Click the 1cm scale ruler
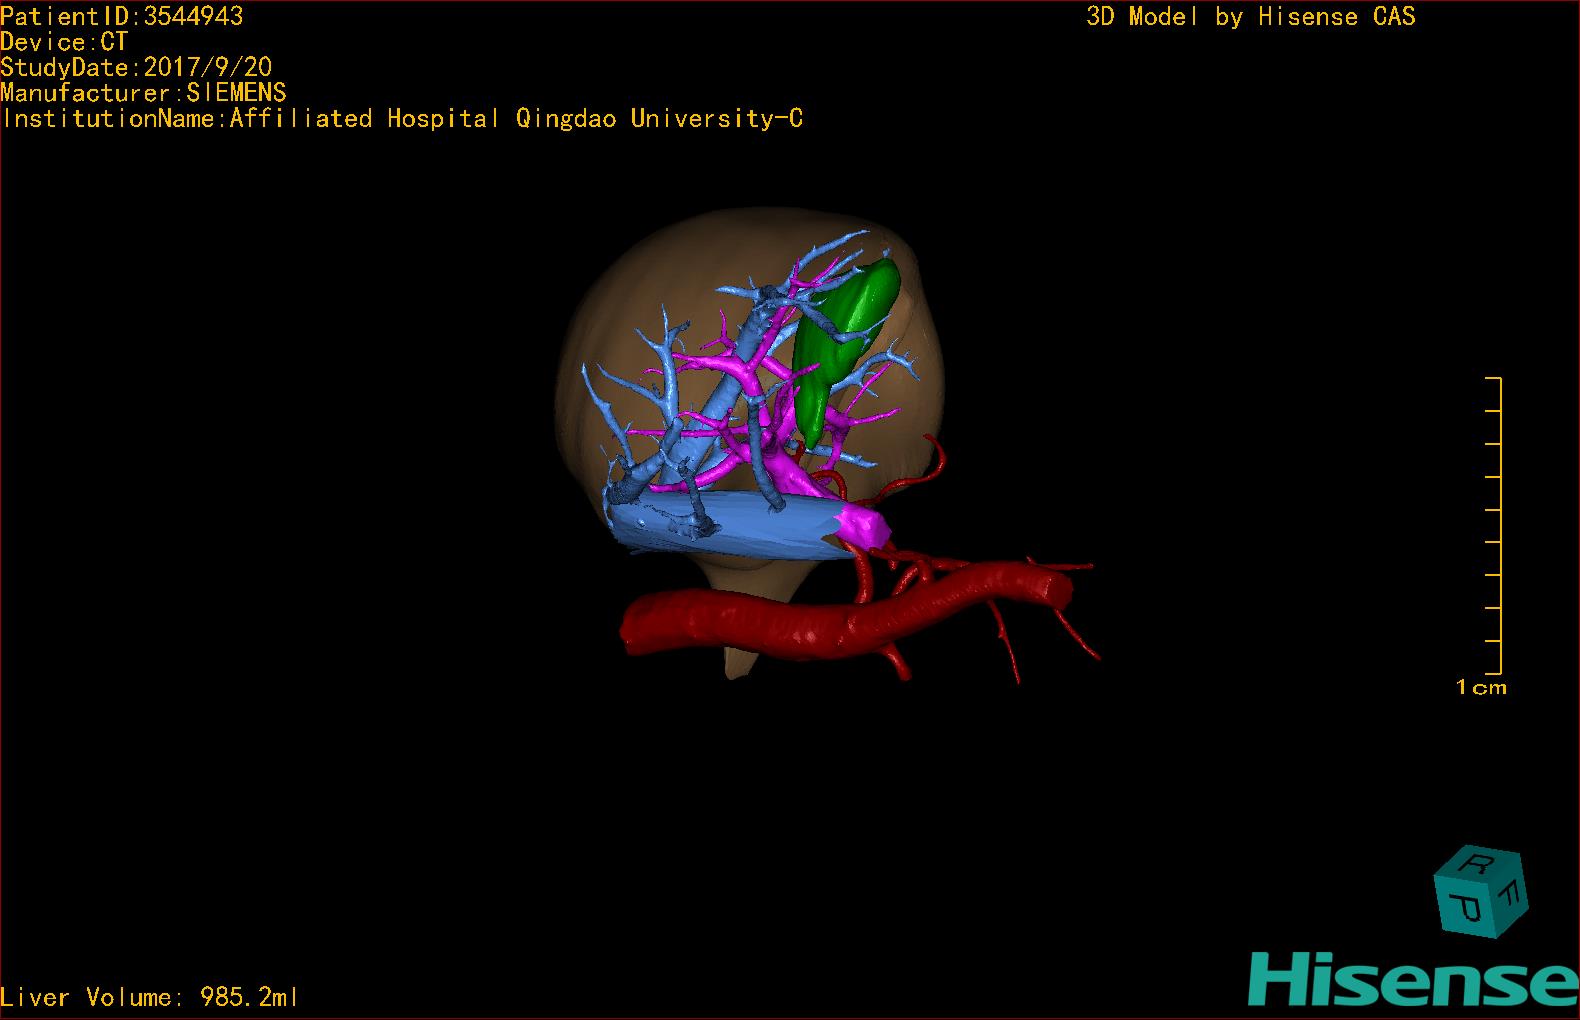Image resolution: width=1580 pixels, height=1020 pixels. click(1494, 526)
